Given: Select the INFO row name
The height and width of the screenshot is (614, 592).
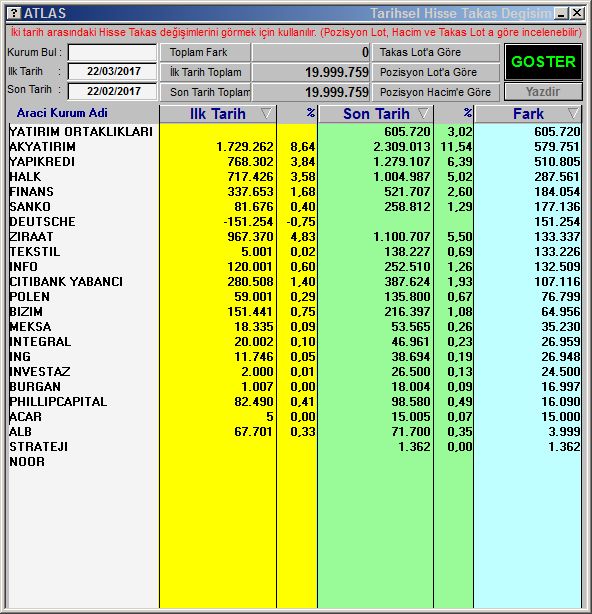Looking at the screenshot, I should tap(23, 267).
